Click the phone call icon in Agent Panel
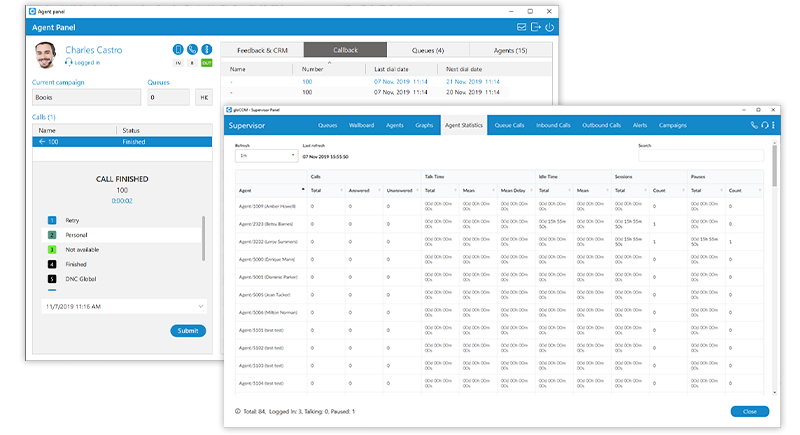The width and height of the screenshot is (800, 435). [192, 49]
